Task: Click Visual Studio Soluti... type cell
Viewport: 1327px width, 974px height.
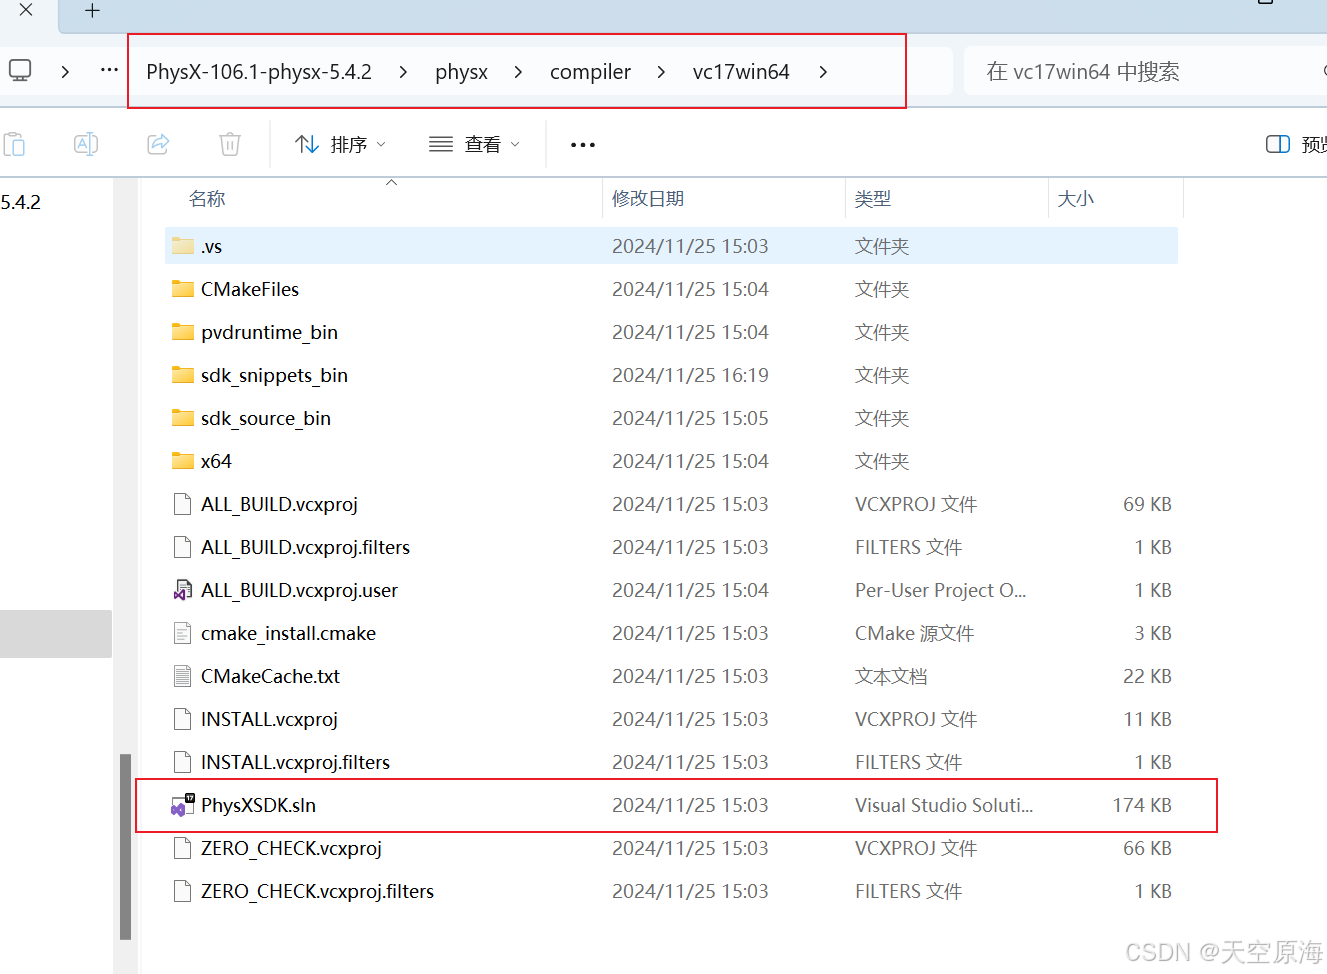Action: click(944, 805)
